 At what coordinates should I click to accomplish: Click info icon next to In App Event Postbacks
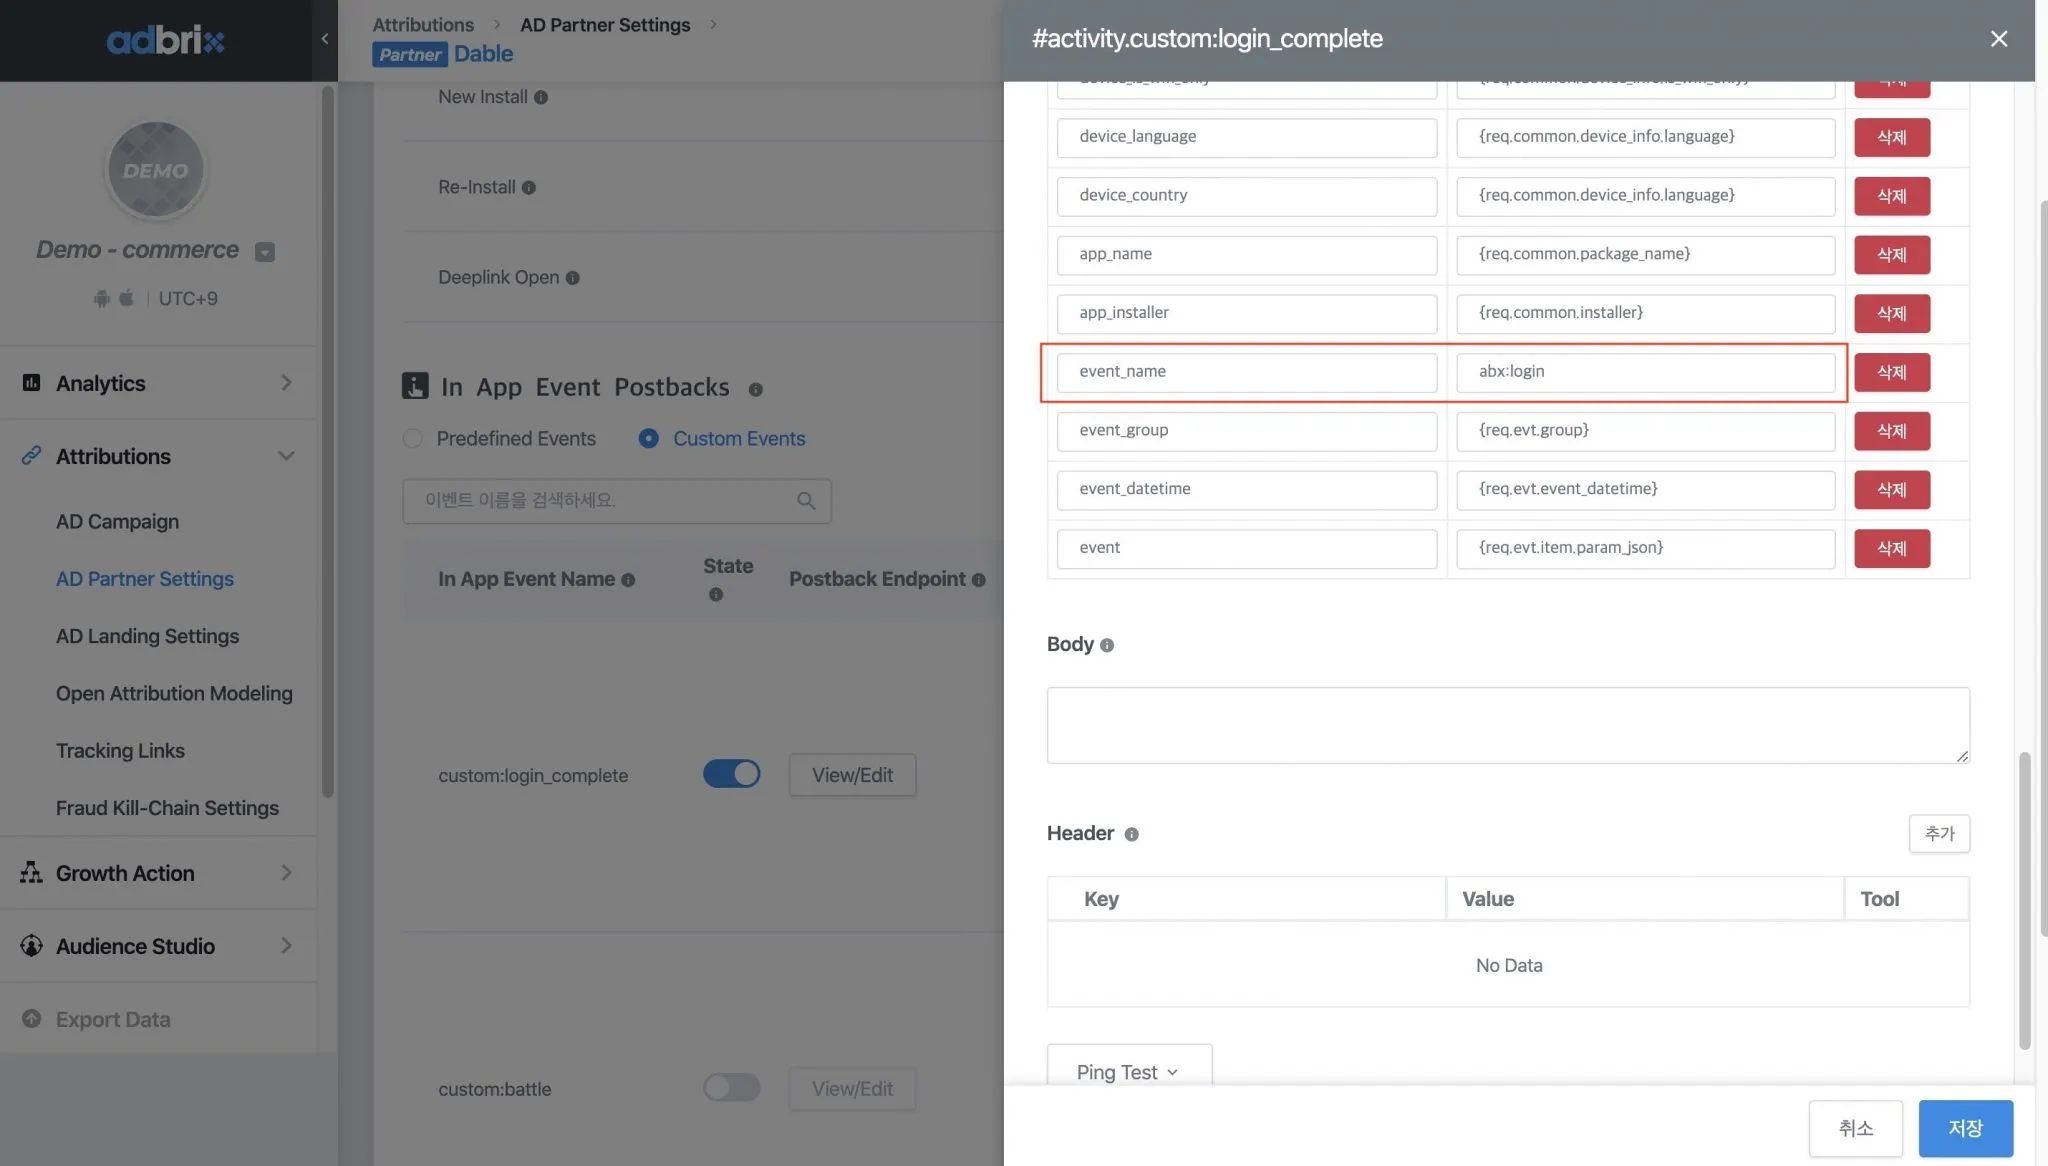coord(755,390)
